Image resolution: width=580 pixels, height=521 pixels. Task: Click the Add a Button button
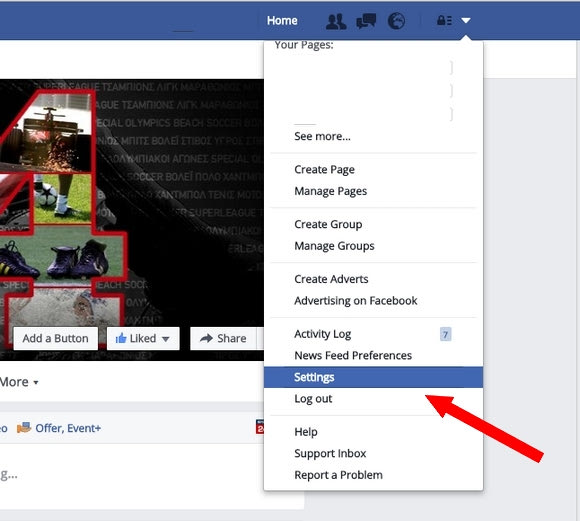[55, 338]
